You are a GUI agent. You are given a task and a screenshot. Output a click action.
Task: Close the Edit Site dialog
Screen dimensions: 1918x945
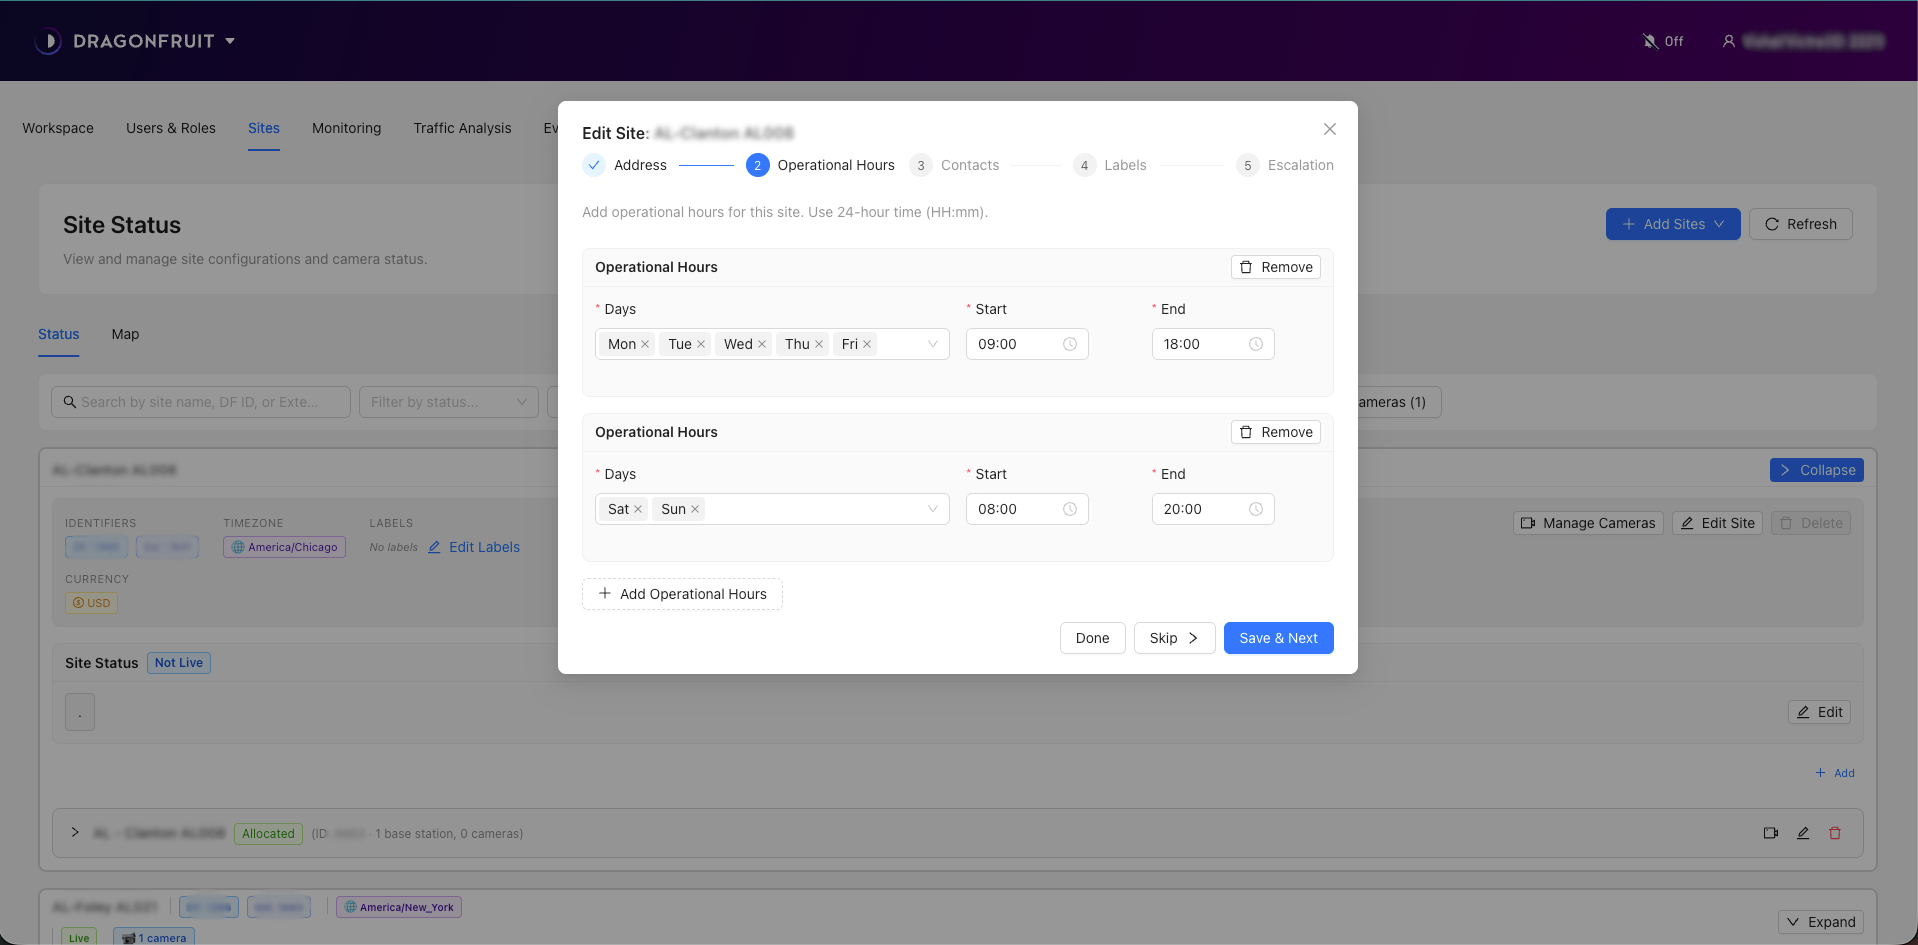click(x=1329, y=129)
